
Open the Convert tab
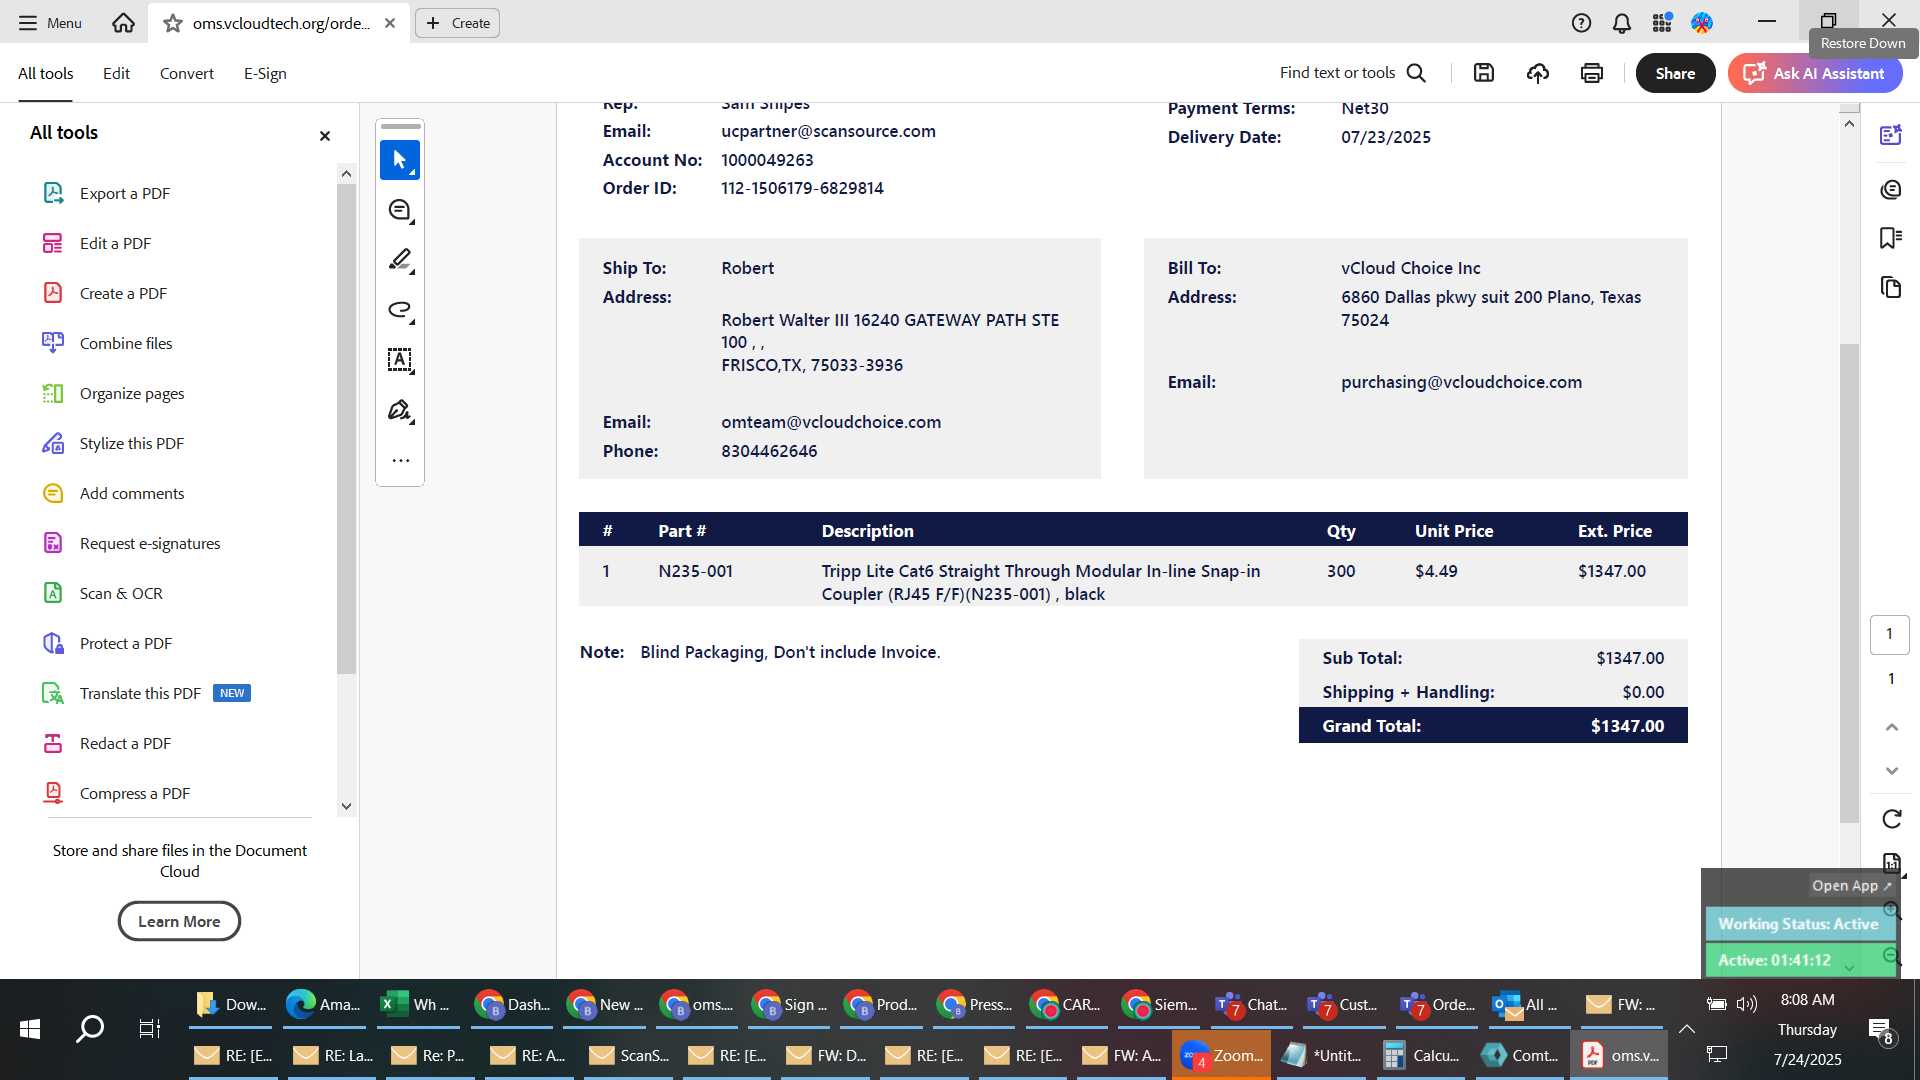pyautogui.click(x=187, y=73)
